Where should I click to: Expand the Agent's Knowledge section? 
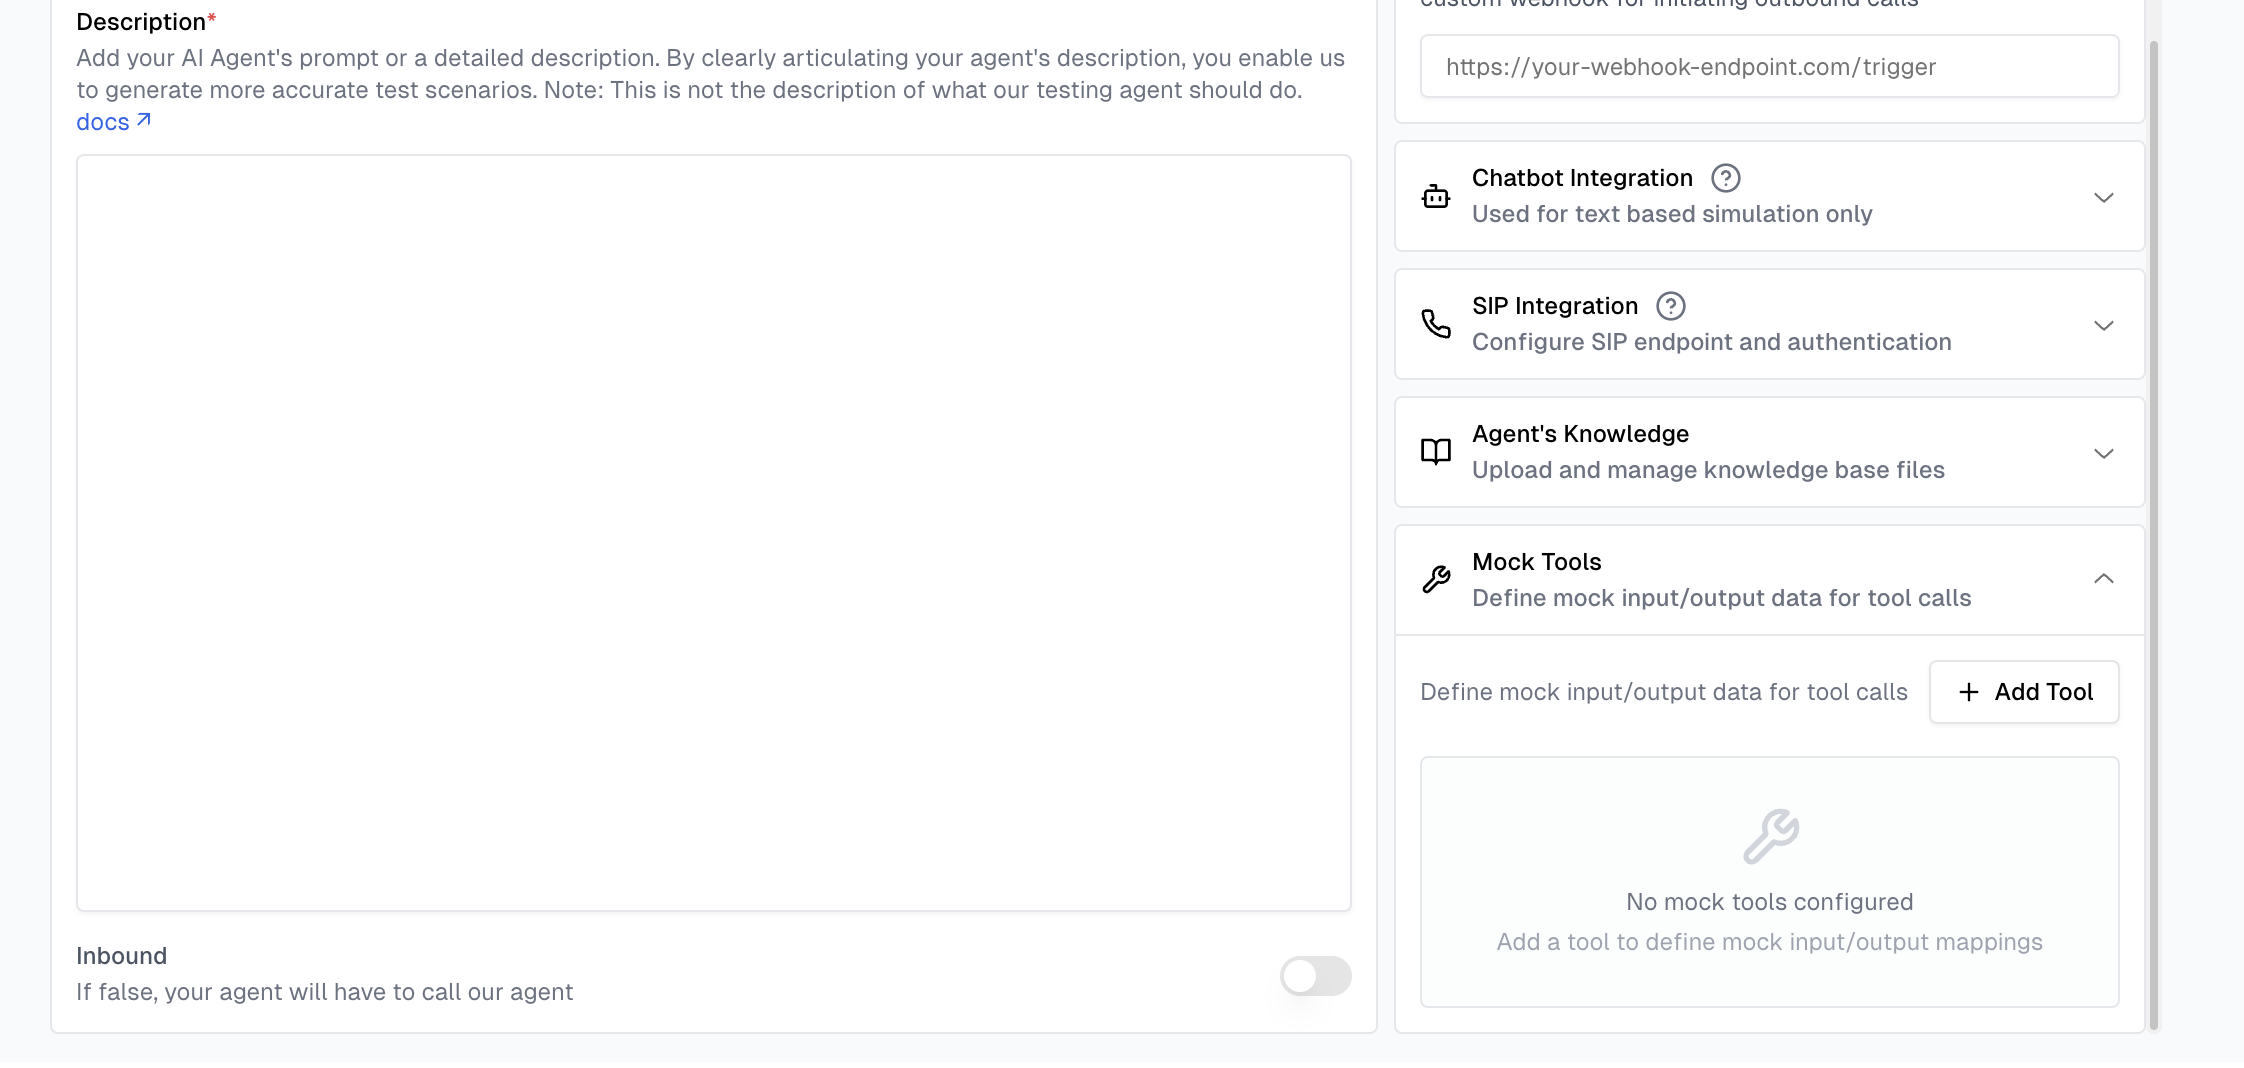[x=2105, y=453]
